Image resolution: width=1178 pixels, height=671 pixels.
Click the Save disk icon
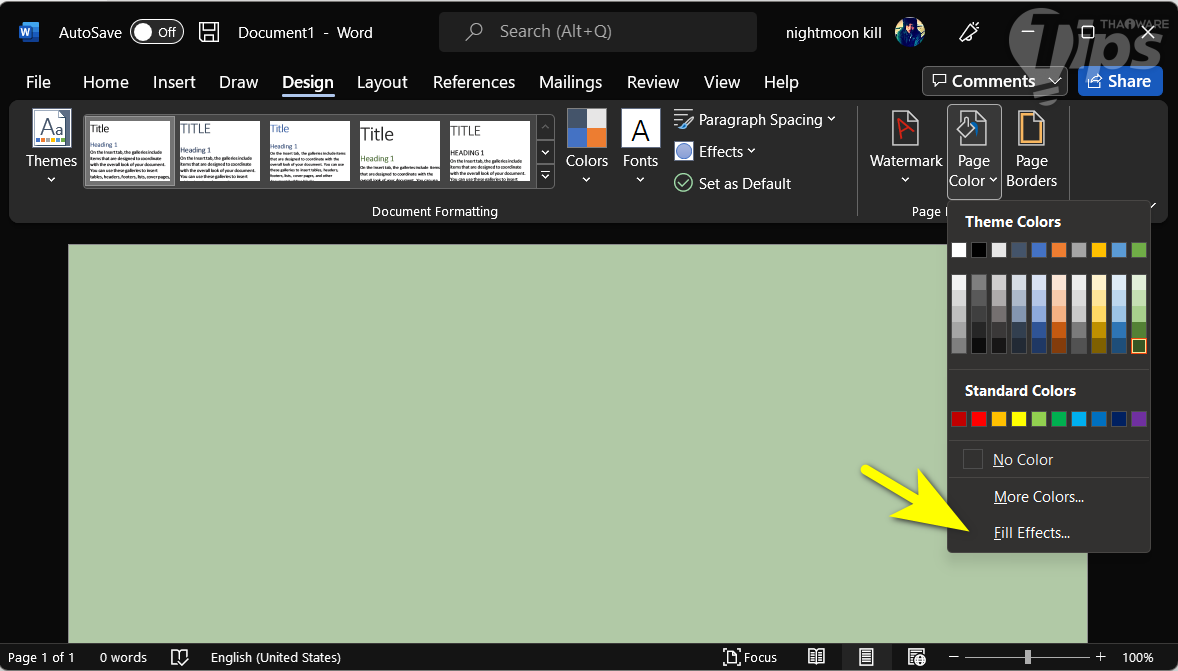(x=209, y=32)
